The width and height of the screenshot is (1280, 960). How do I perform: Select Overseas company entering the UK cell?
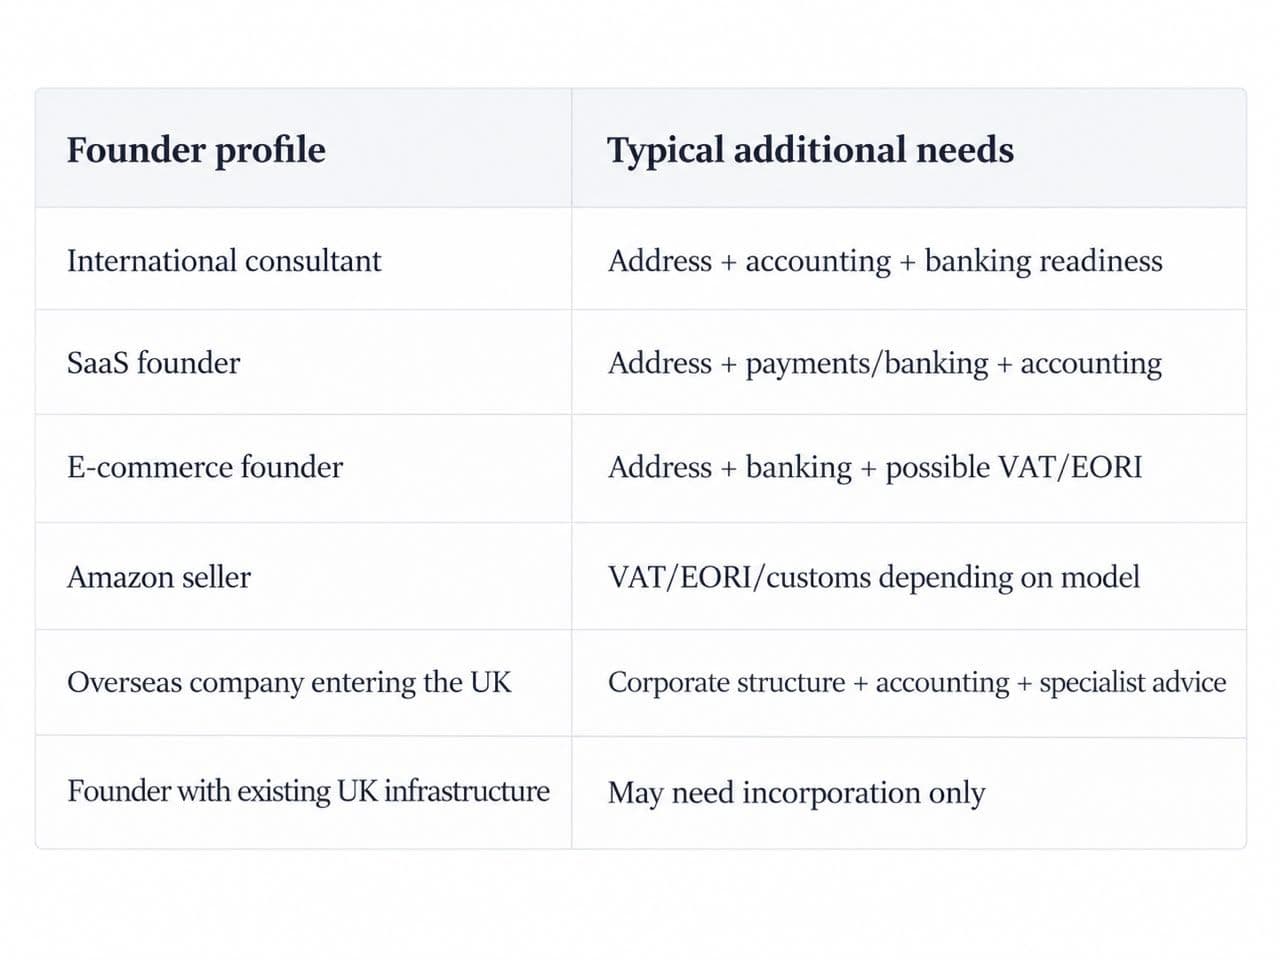click(303, 682)
